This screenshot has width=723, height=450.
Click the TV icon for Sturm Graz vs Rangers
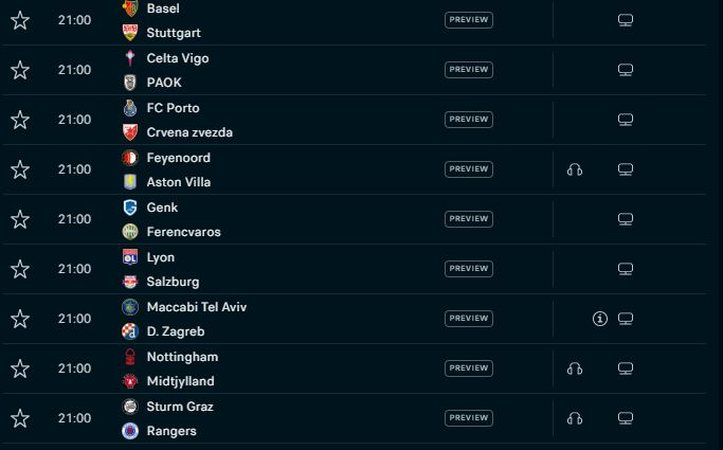(x=625, y=419)
